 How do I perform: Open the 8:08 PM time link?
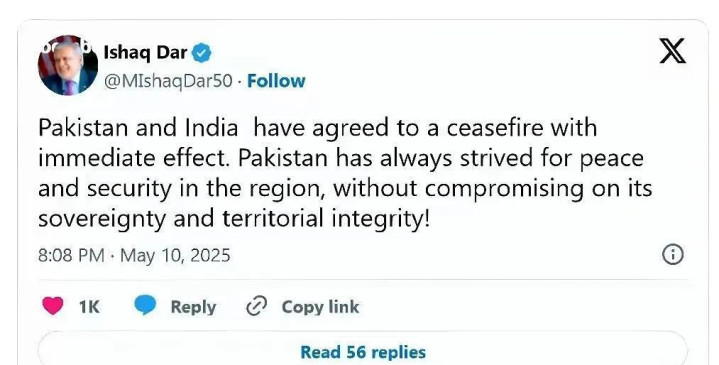(x=71, y=255)
